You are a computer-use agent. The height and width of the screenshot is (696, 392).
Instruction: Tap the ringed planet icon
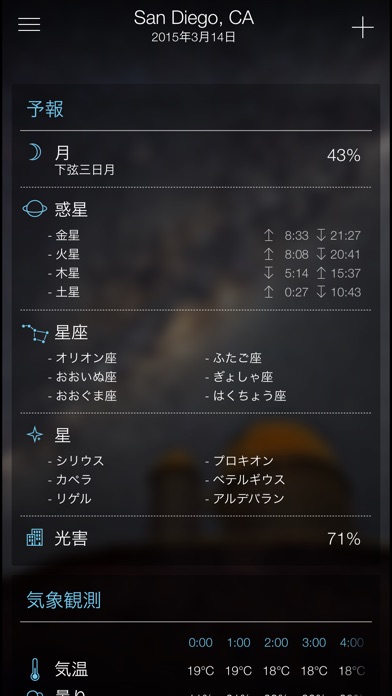(x=35, y=209)
